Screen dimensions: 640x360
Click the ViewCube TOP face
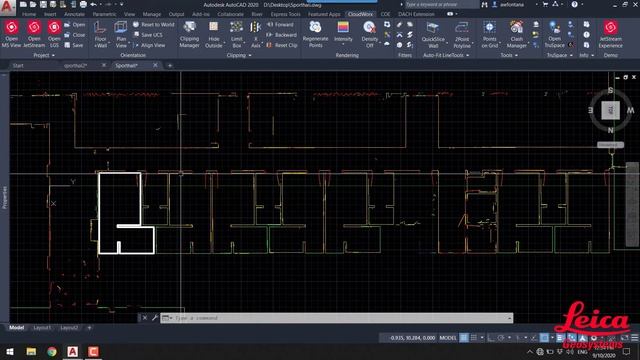coord(611,110)
